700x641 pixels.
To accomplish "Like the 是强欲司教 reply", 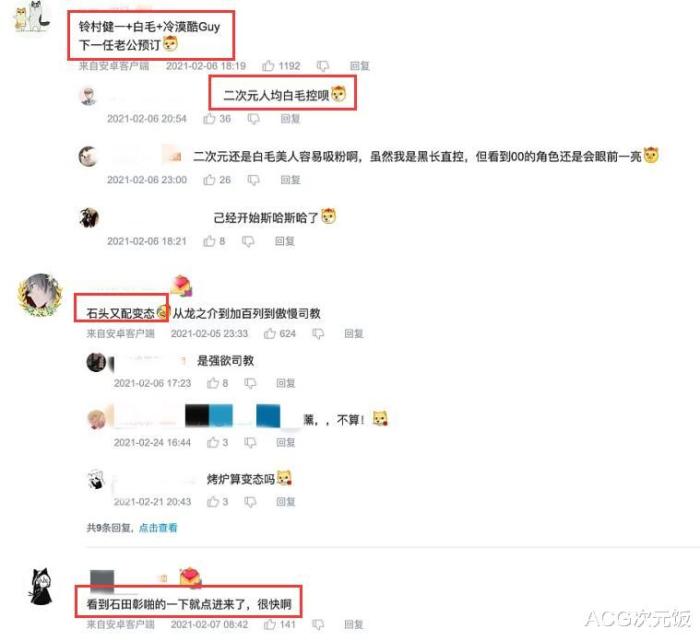I will pyautogui.click(x=212, y=383).
